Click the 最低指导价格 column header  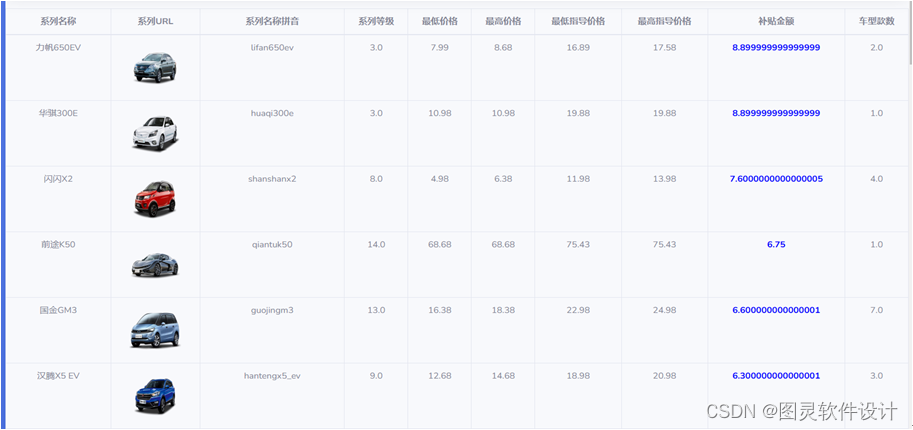point(578,22)
